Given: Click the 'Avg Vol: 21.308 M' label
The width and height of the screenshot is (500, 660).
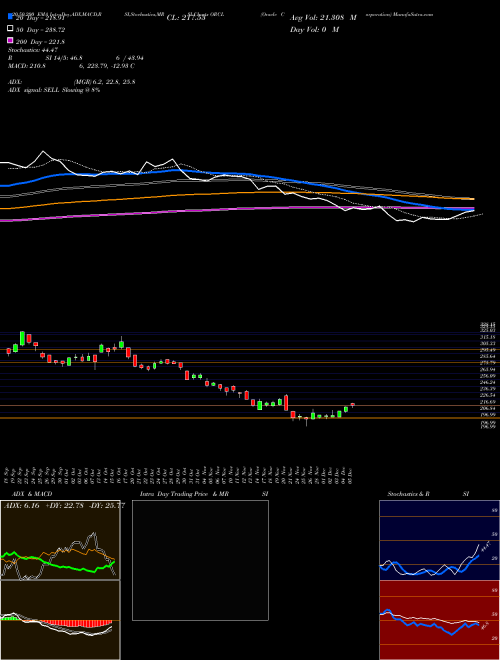Looking at the screenshot, I should (323, 17).
